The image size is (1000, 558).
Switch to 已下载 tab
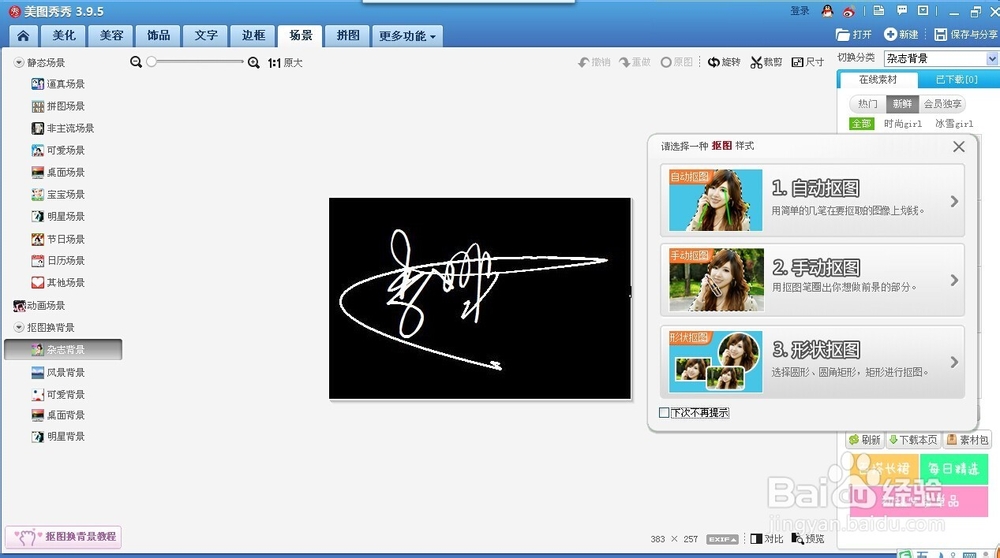[x=956, y=80]
